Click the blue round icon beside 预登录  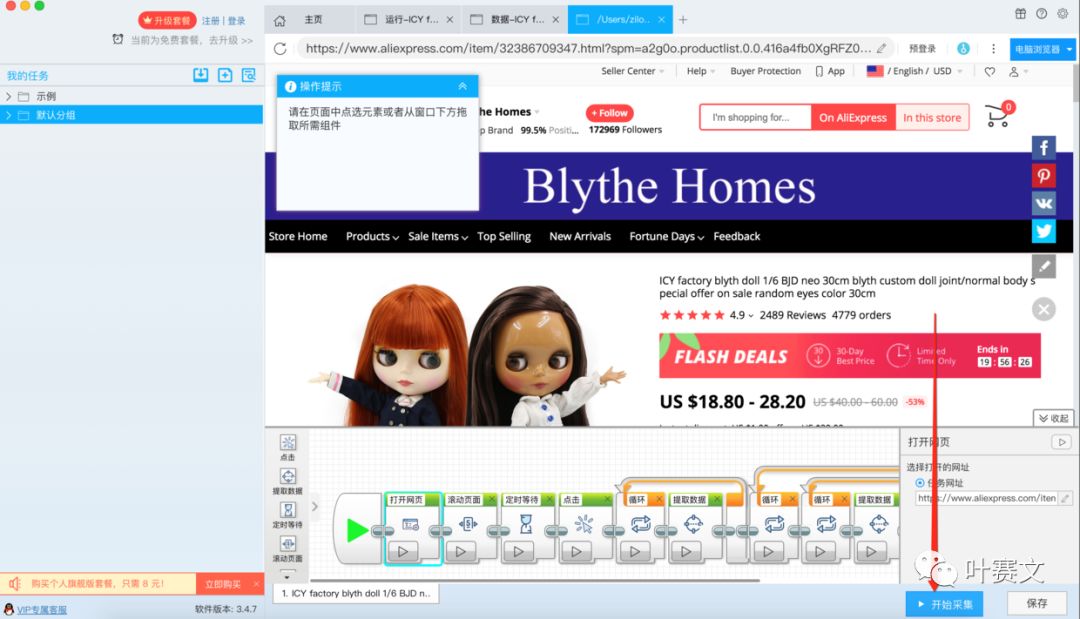point(963,48)
